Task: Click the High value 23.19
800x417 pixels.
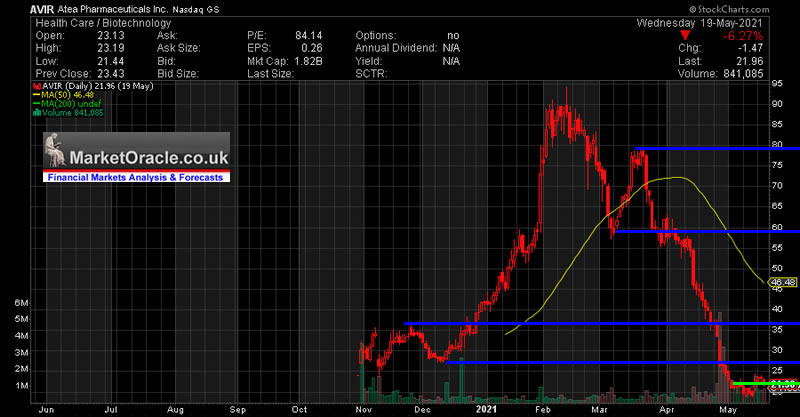Action: click(x=111, y=48)
